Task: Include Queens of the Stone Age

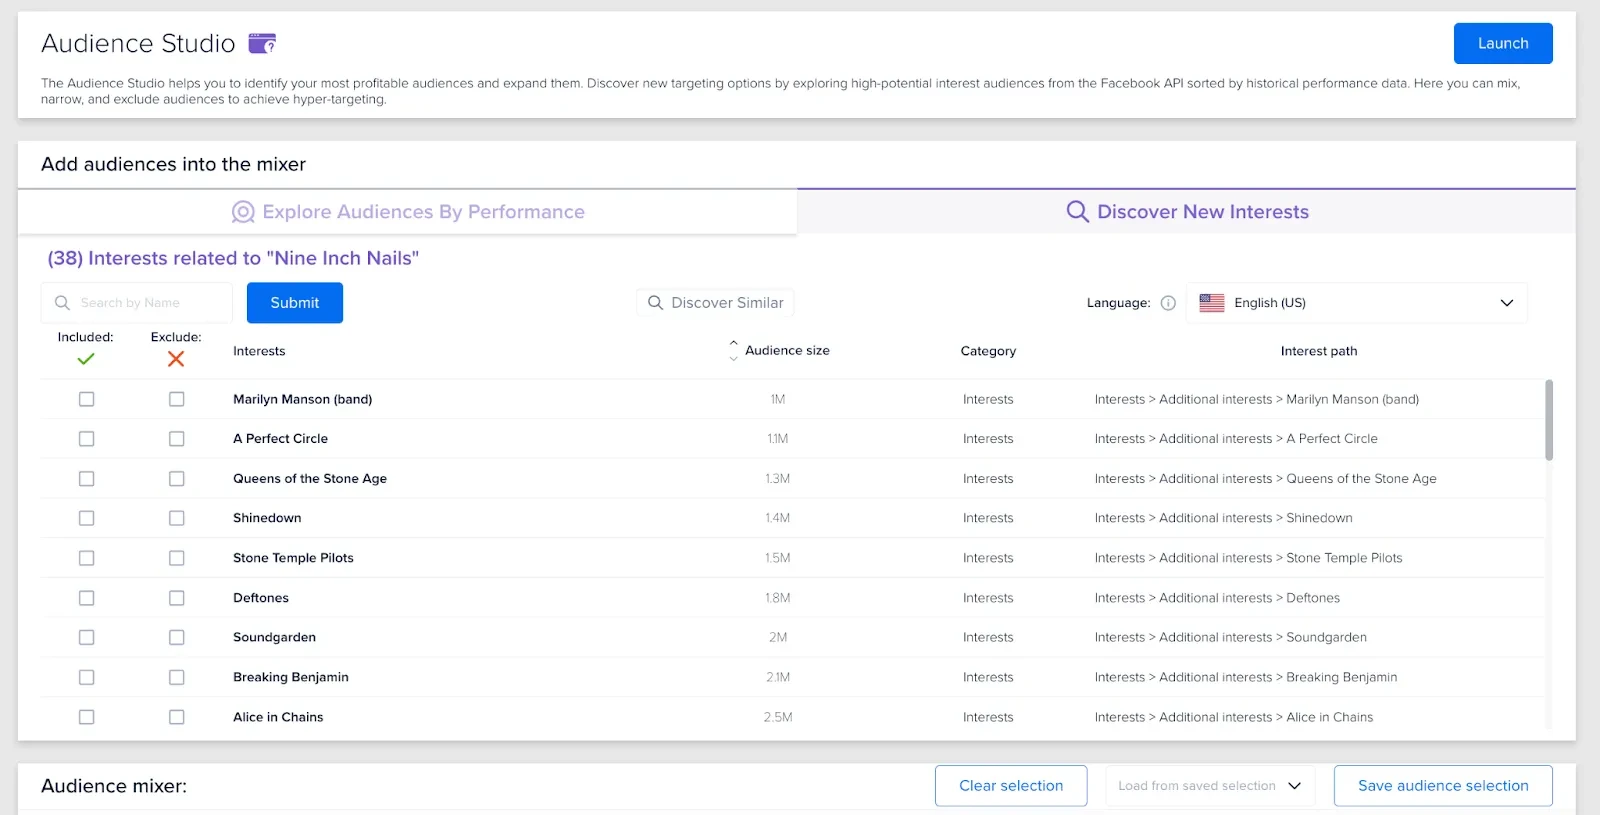Action: point(87,479)
